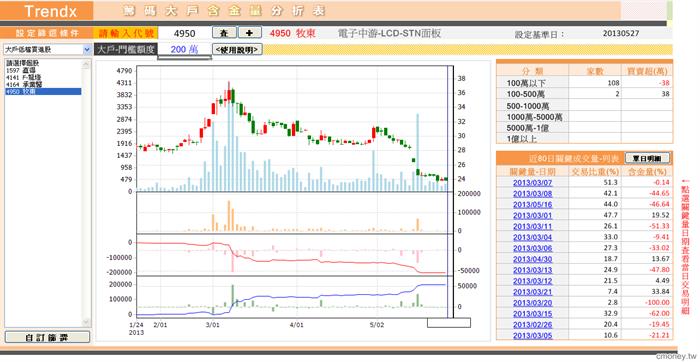This screenshot has width=700, height=362.
Task: Click the plus button beside 查
Action: tap(250, 33)
